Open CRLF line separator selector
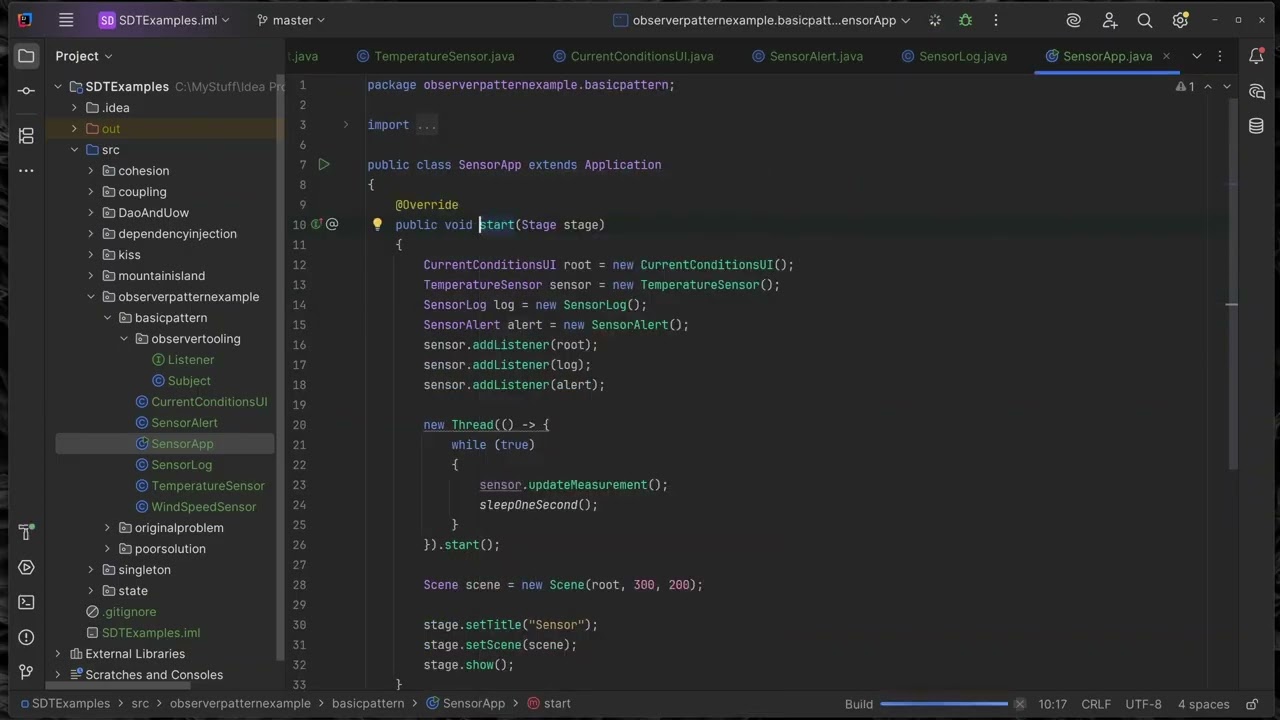Screen dimensions: 1280x720 (1096, 704)
